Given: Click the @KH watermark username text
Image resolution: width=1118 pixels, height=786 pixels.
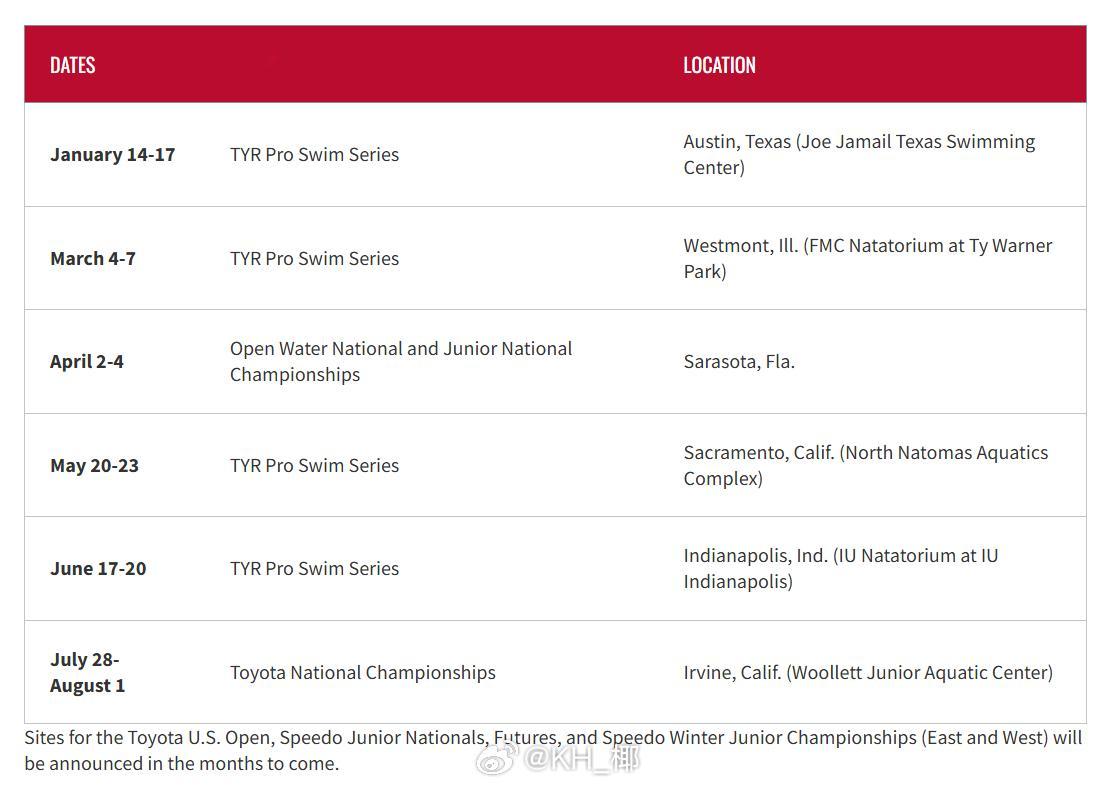Looking at the screenshot, I should (581, 760).
